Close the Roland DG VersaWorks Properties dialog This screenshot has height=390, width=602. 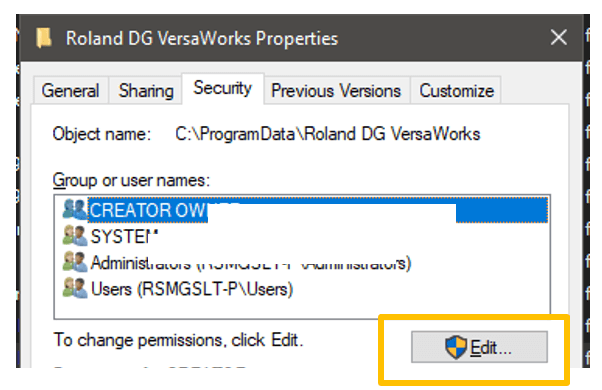point(558,38)
